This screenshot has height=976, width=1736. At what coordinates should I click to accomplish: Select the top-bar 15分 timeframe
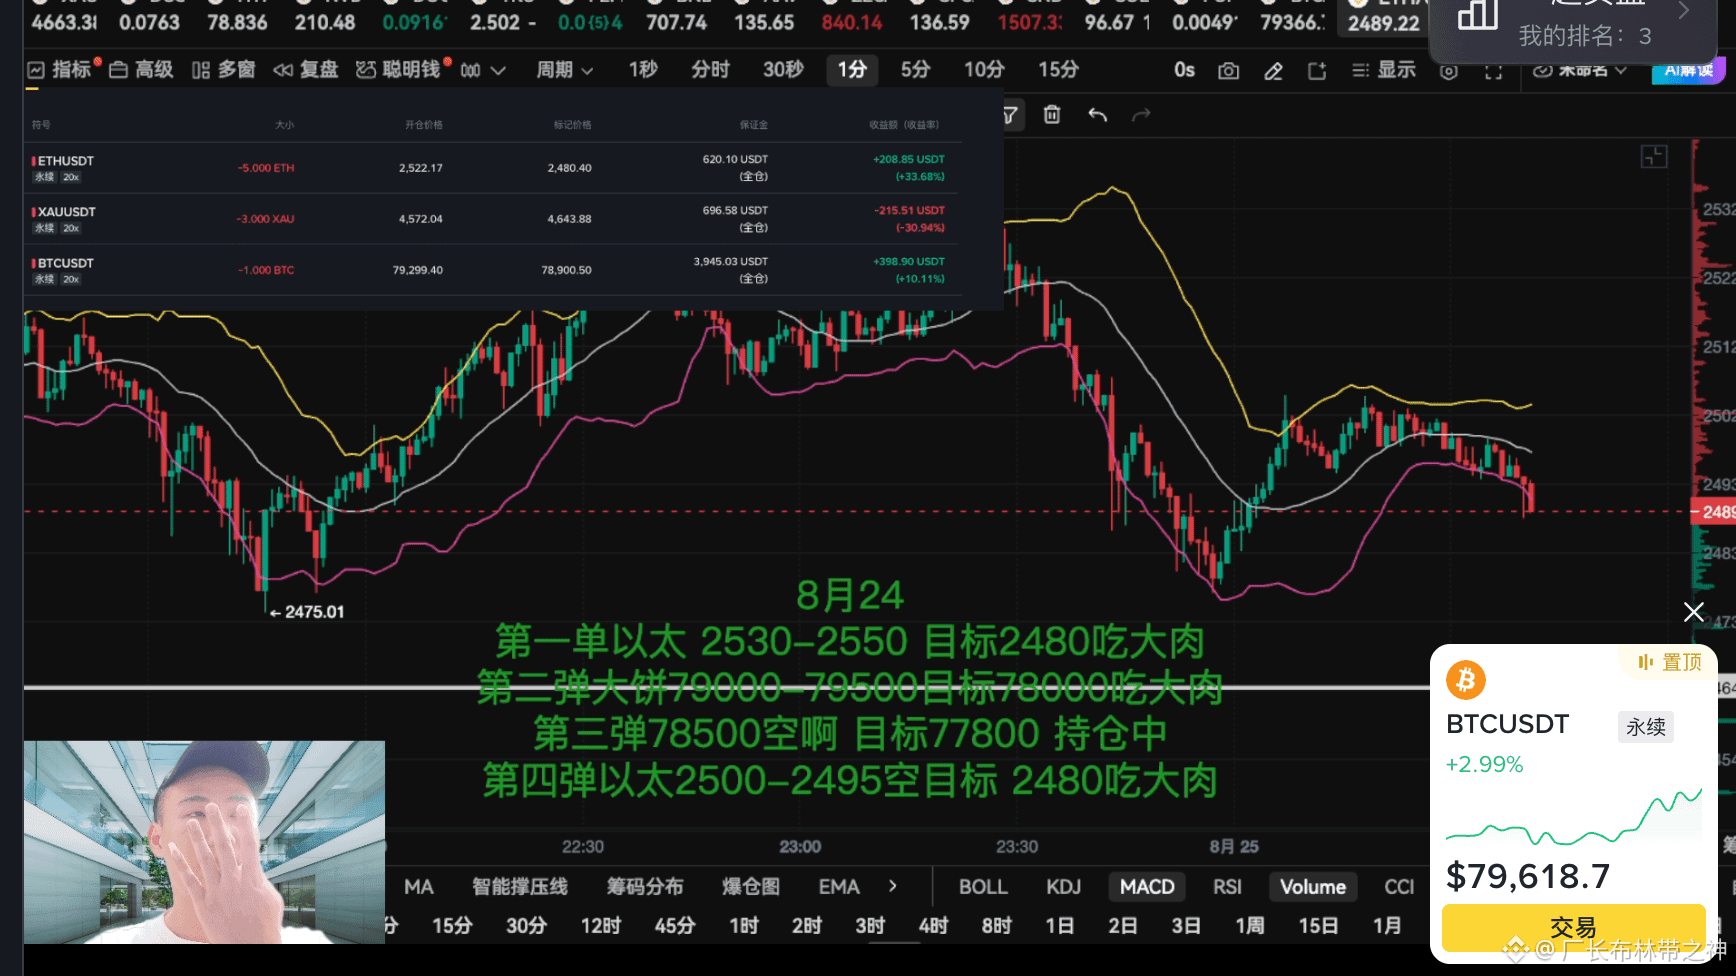tap(1058, 70)
